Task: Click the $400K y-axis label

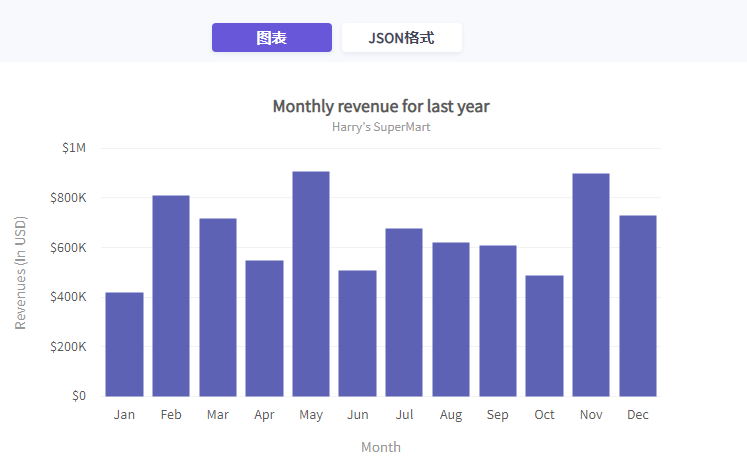Action: tap(68, 297)
